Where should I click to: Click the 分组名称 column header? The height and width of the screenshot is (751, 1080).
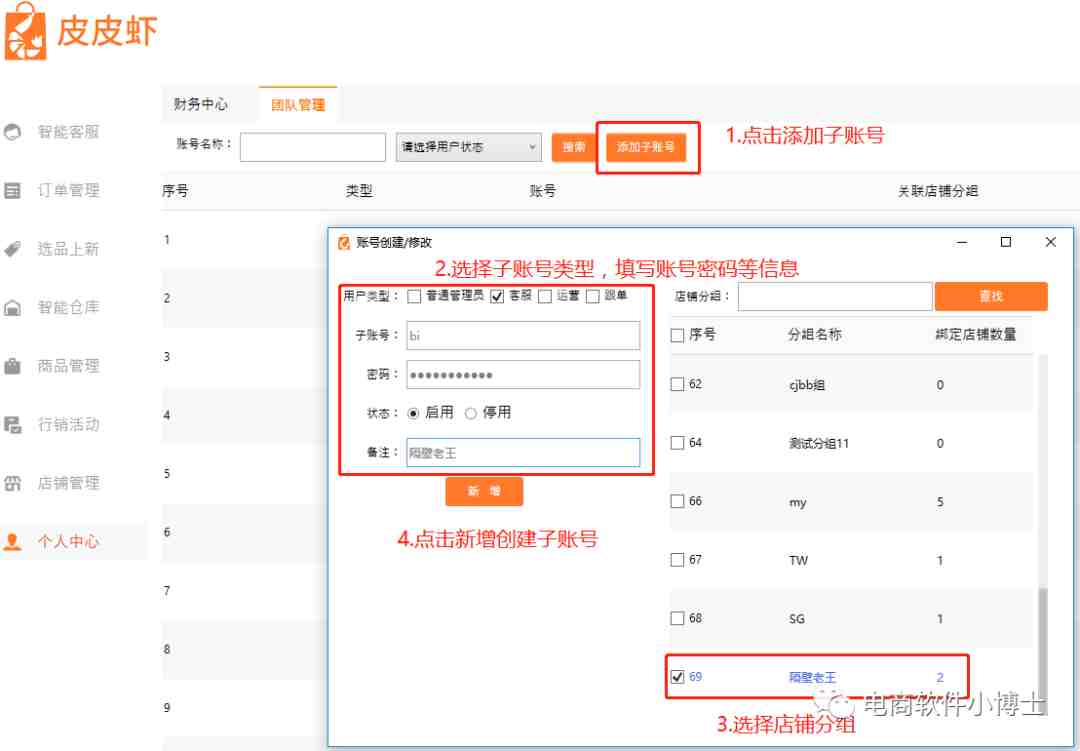tap(815, 335)
